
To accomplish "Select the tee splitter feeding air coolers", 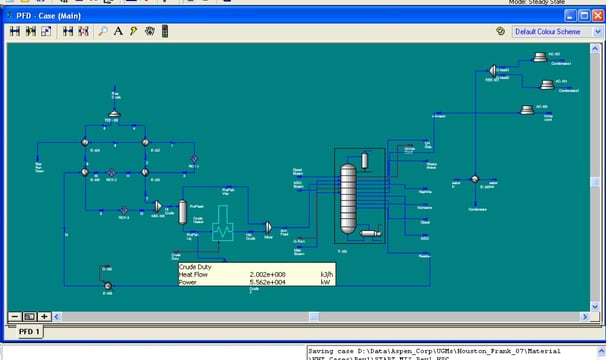I will (492, 71).
